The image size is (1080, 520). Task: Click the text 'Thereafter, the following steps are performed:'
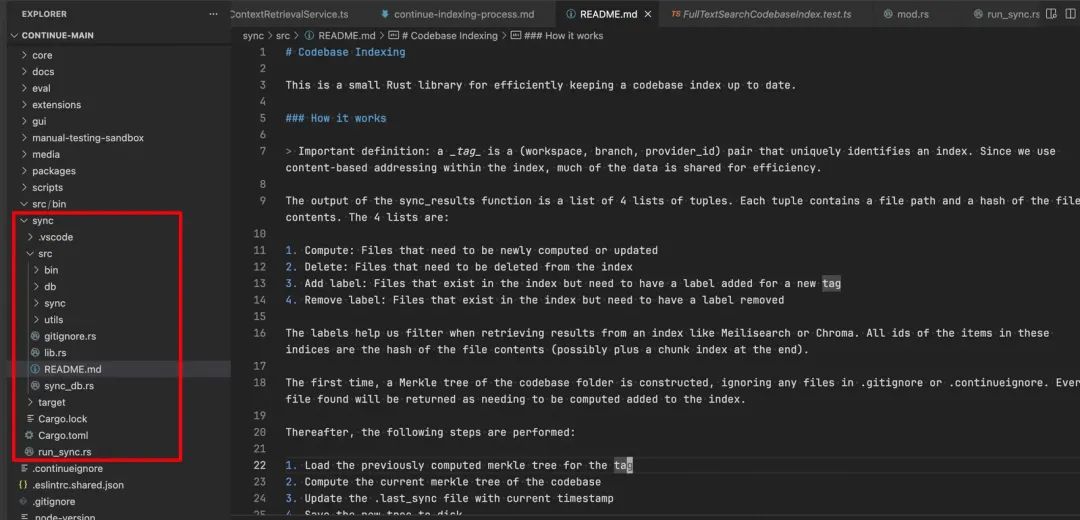point(430,433)
